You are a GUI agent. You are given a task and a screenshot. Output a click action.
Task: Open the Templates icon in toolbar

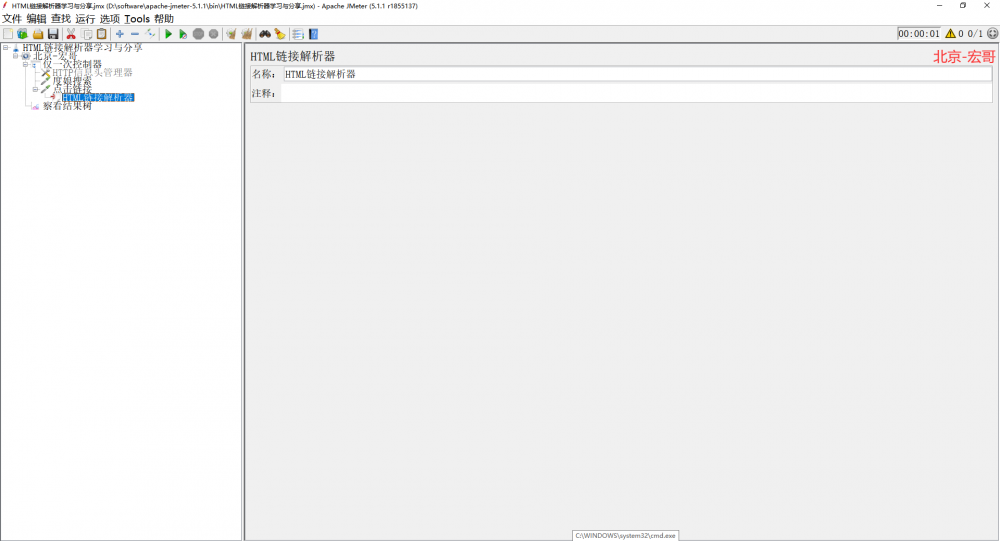(22, 34)
